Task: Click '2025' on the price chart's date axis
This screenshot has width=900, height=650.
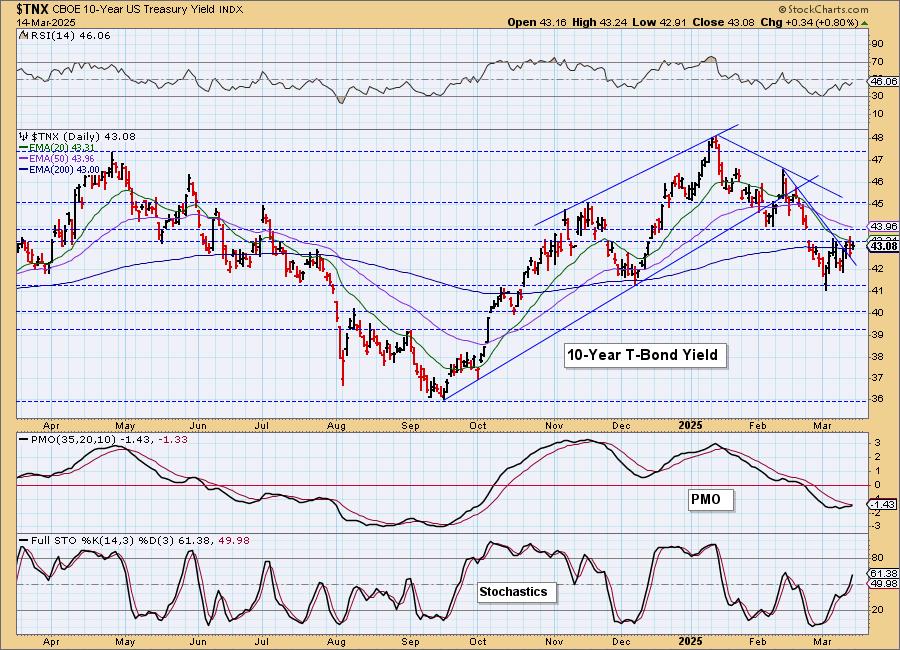Action: click(690, 425)
